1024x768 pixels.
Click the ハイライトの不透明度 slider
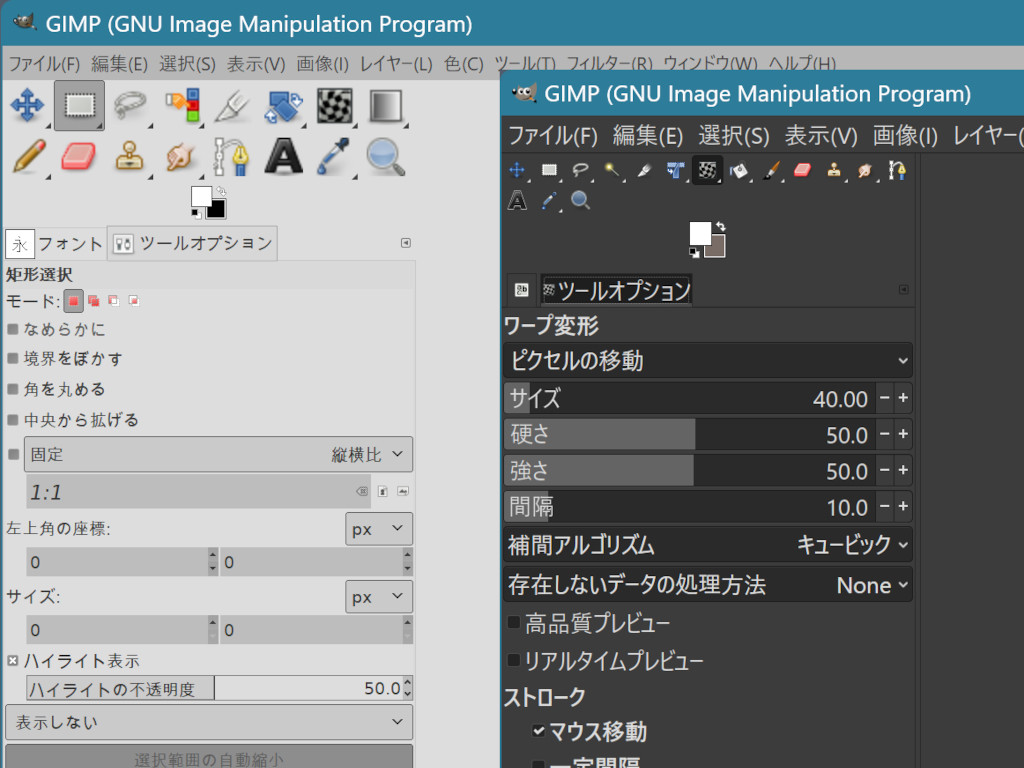click(x=214, y=688)
